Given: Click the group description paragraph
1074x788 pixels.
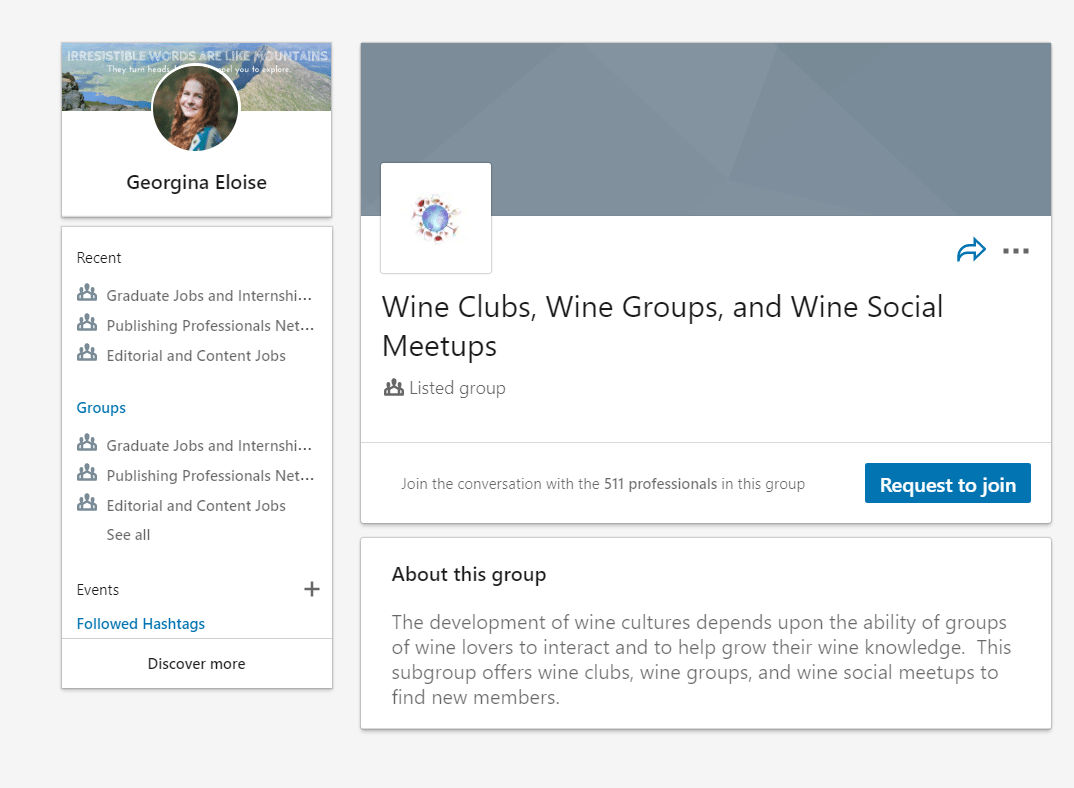Looking at the screenshot, I should point(701,659).
